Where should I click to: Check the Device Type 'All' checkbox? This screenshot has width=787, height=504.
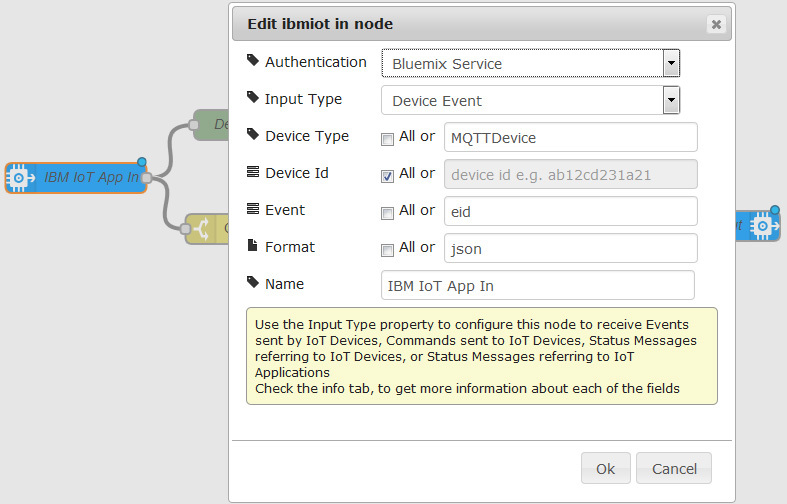tap(387, 139)
